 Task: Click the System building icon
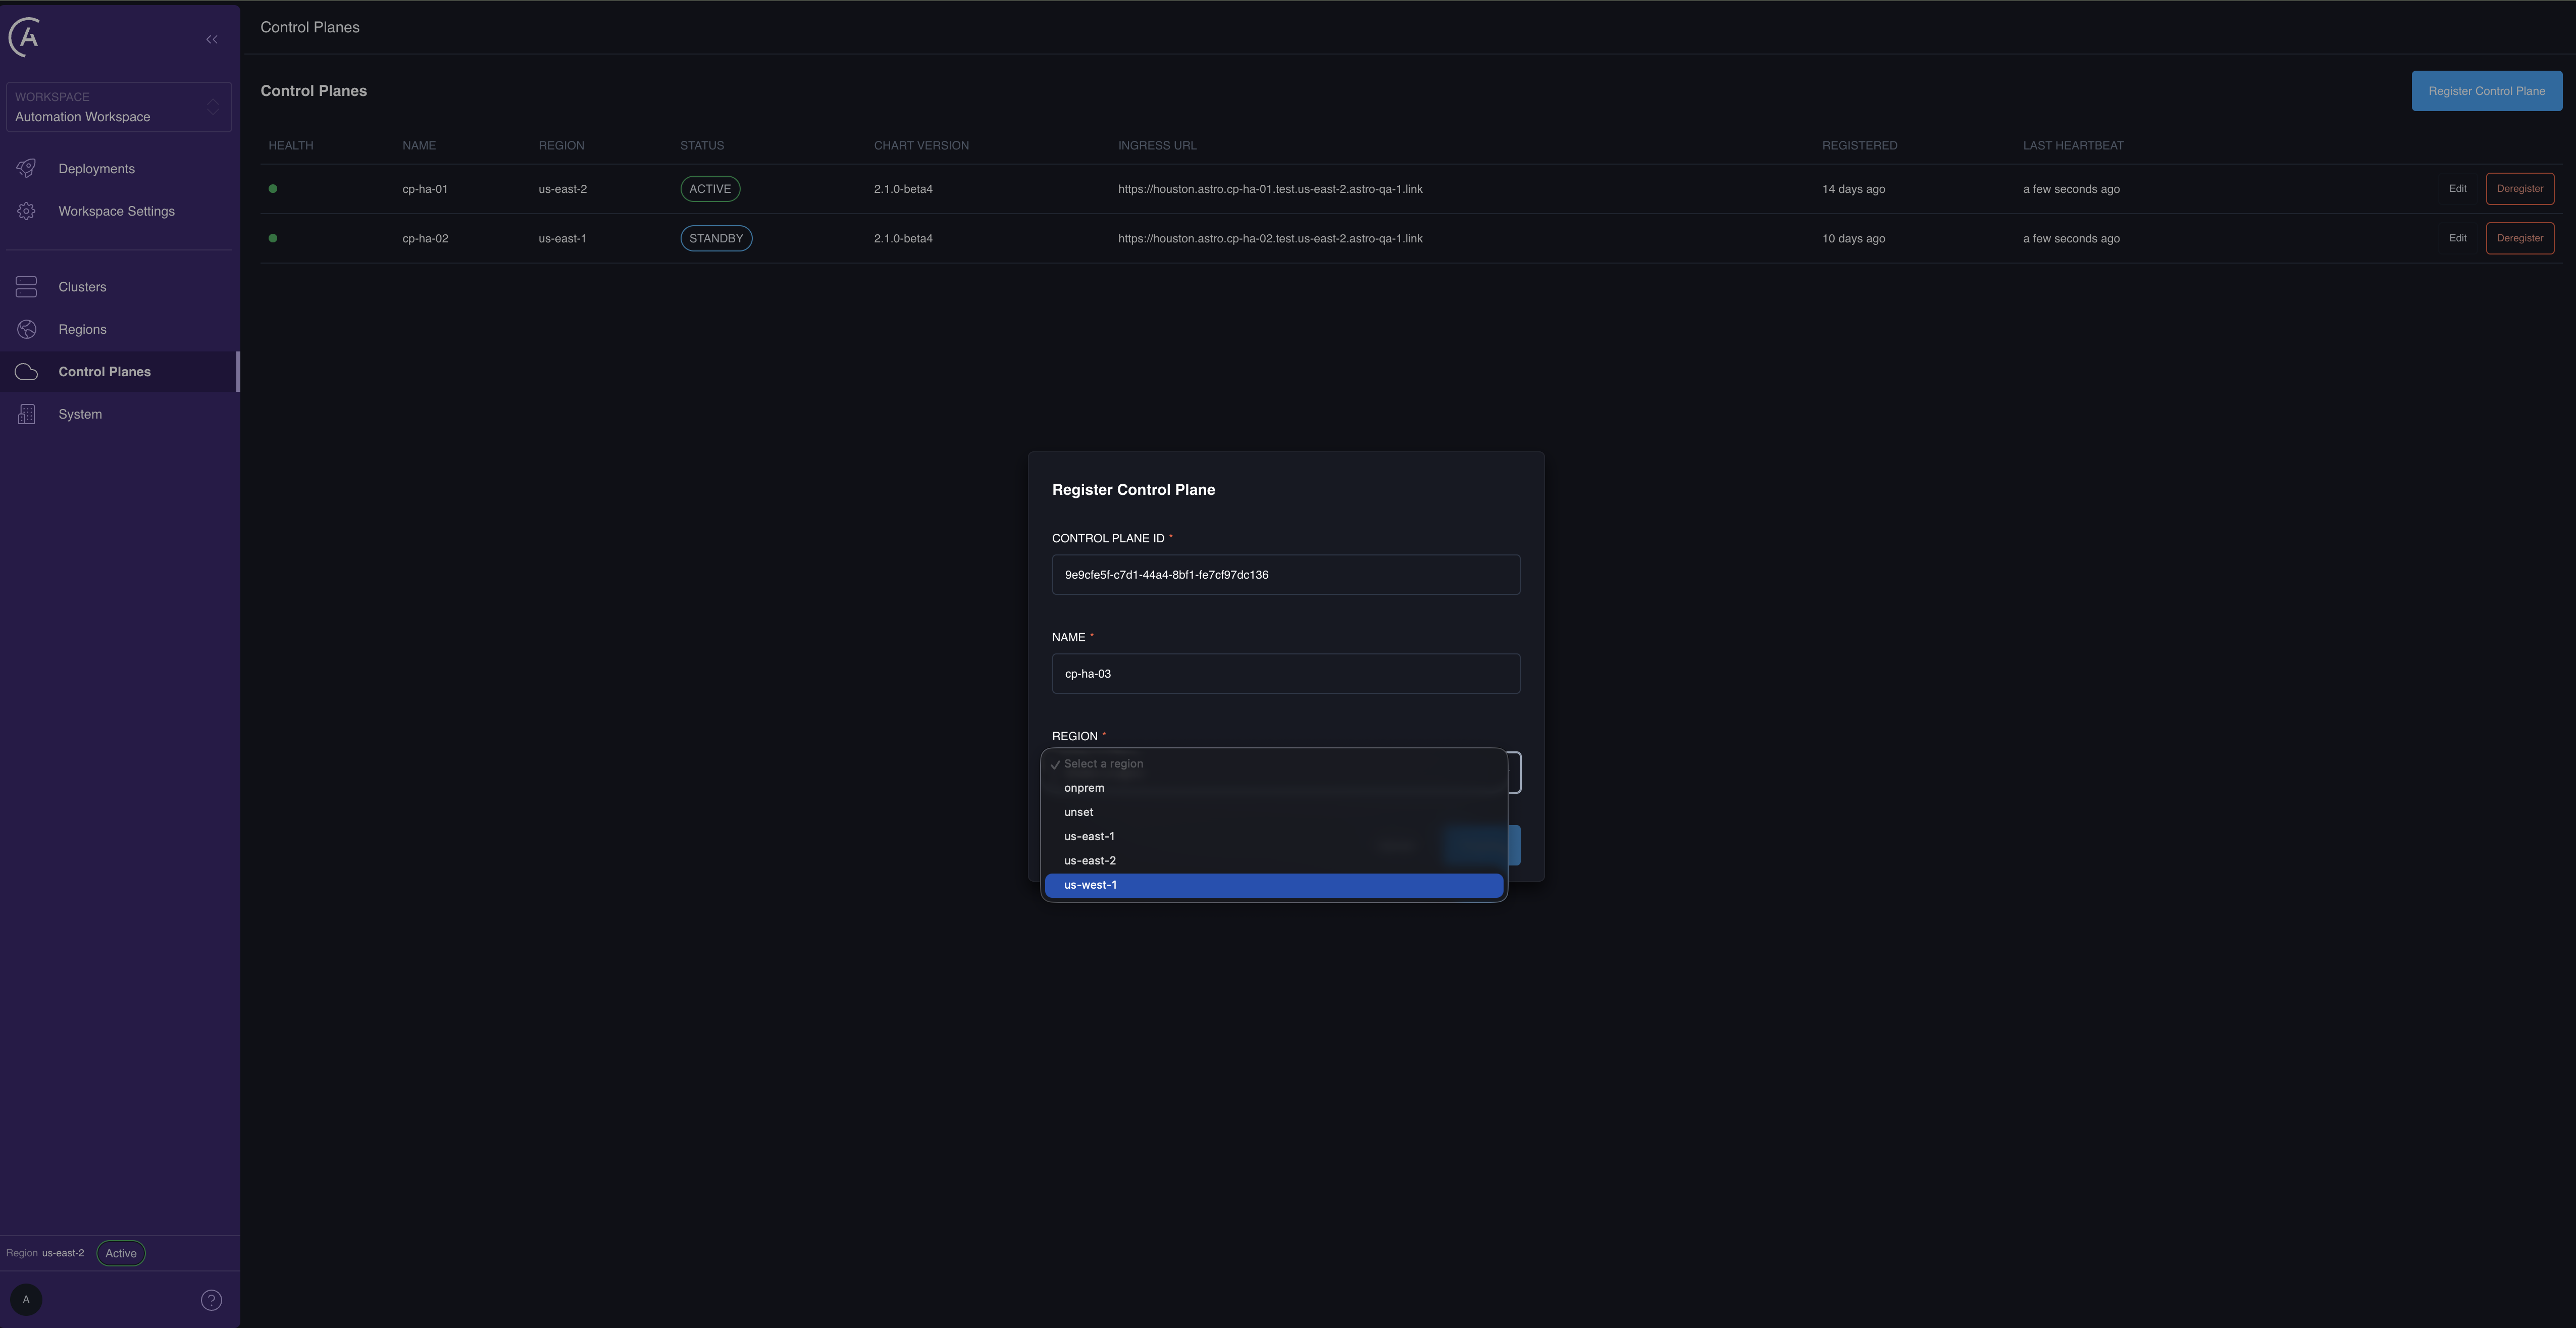tap(27, 414)
